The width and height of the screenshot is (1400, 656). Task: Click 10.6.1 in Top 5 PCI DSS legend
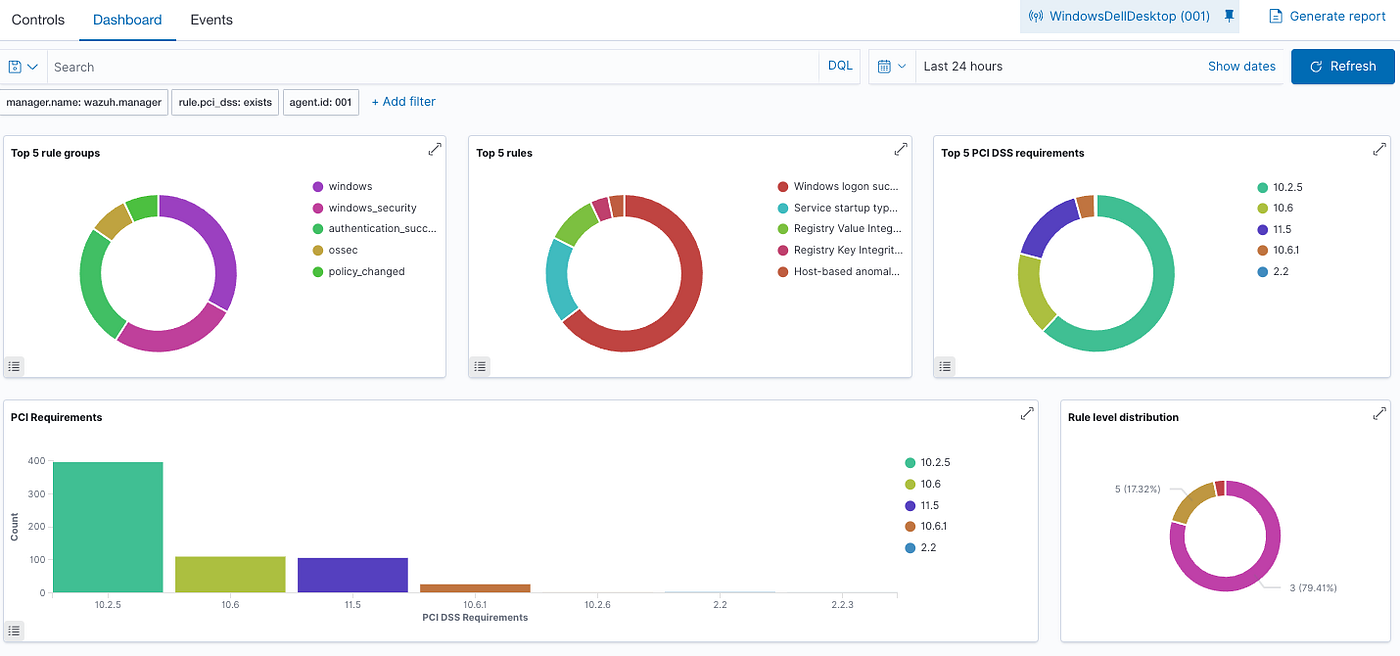(1278, 250)
